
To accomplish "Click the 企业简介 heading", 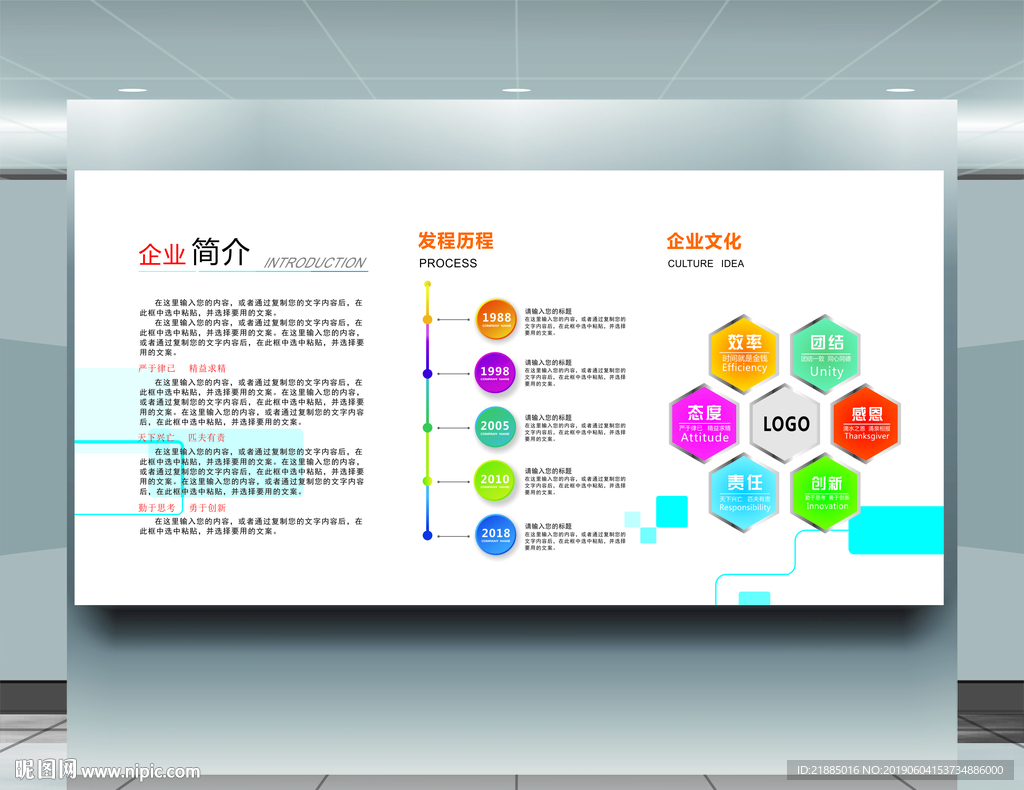I will [194, 252].
